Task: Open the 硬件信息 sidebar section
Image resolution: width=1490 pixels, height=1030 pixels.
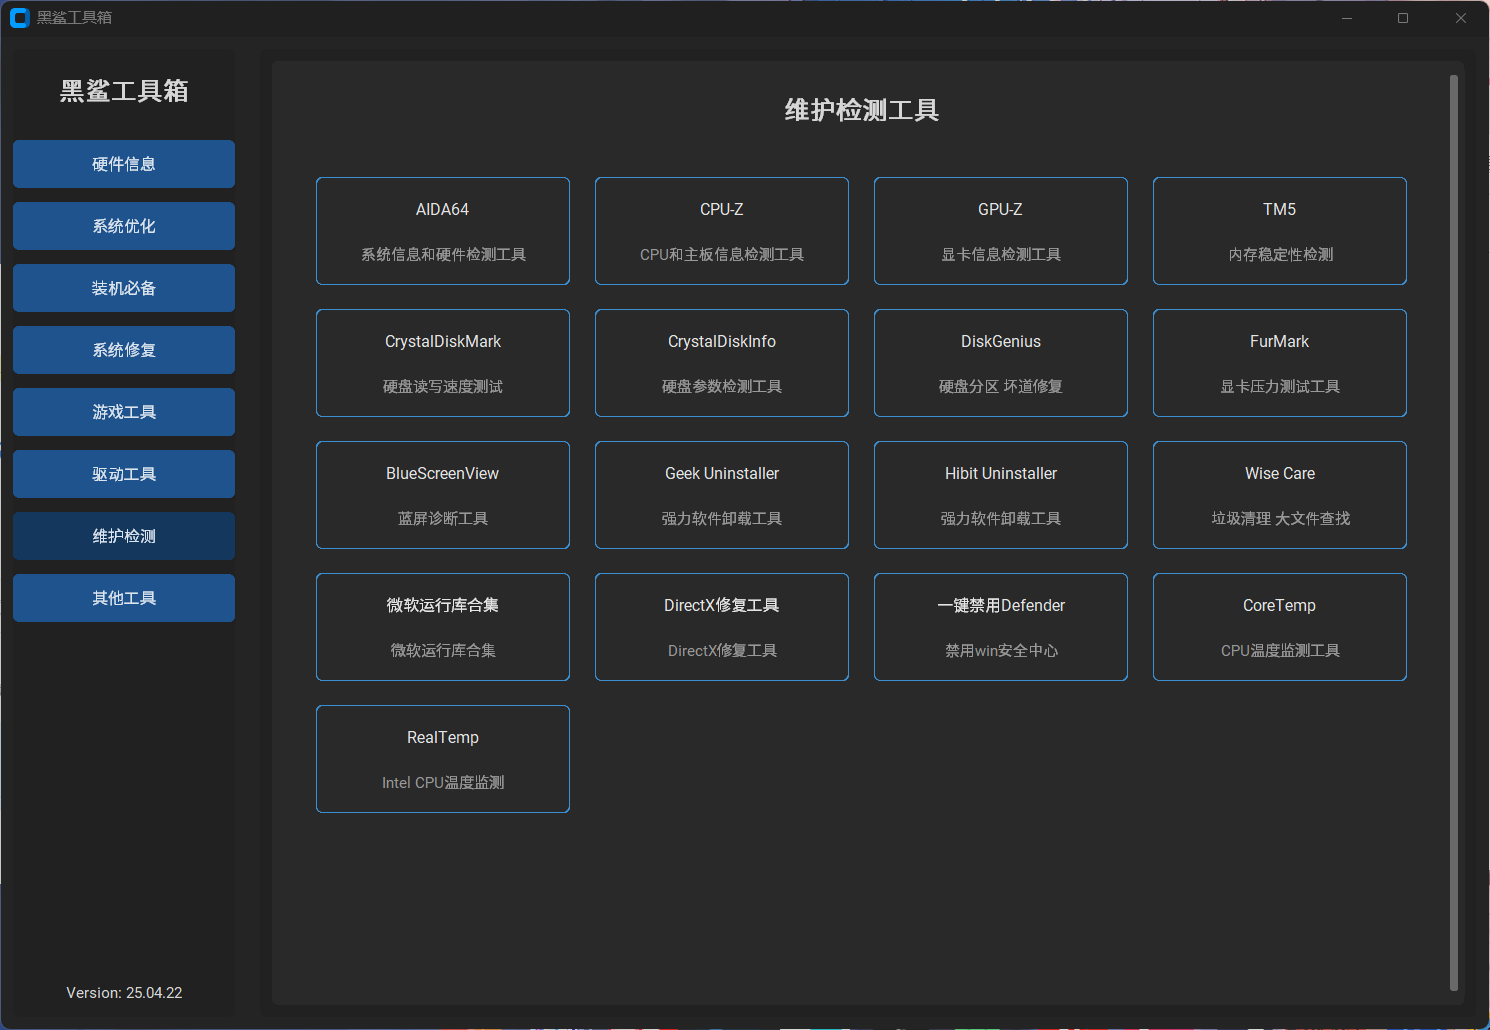Action: (124, 164)
